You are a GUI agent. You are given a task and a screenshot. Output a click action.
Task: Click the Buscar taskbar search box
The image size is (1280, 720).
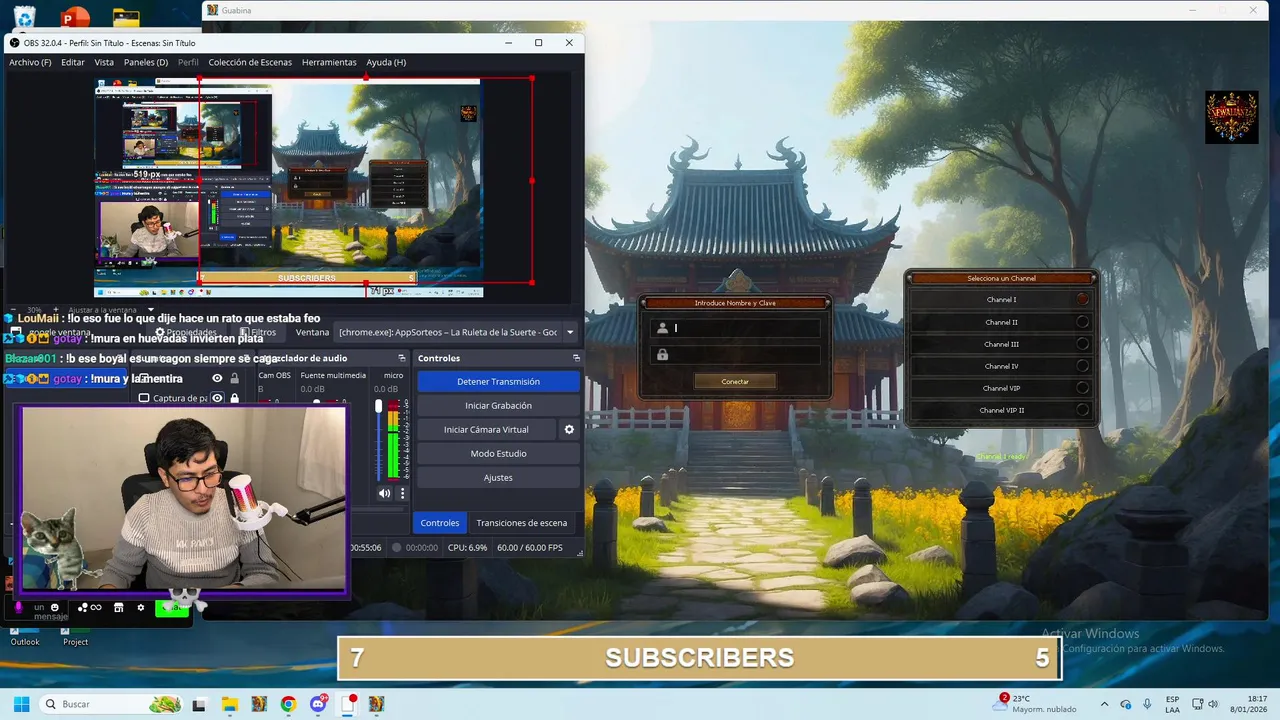click(x=112, y=704)
